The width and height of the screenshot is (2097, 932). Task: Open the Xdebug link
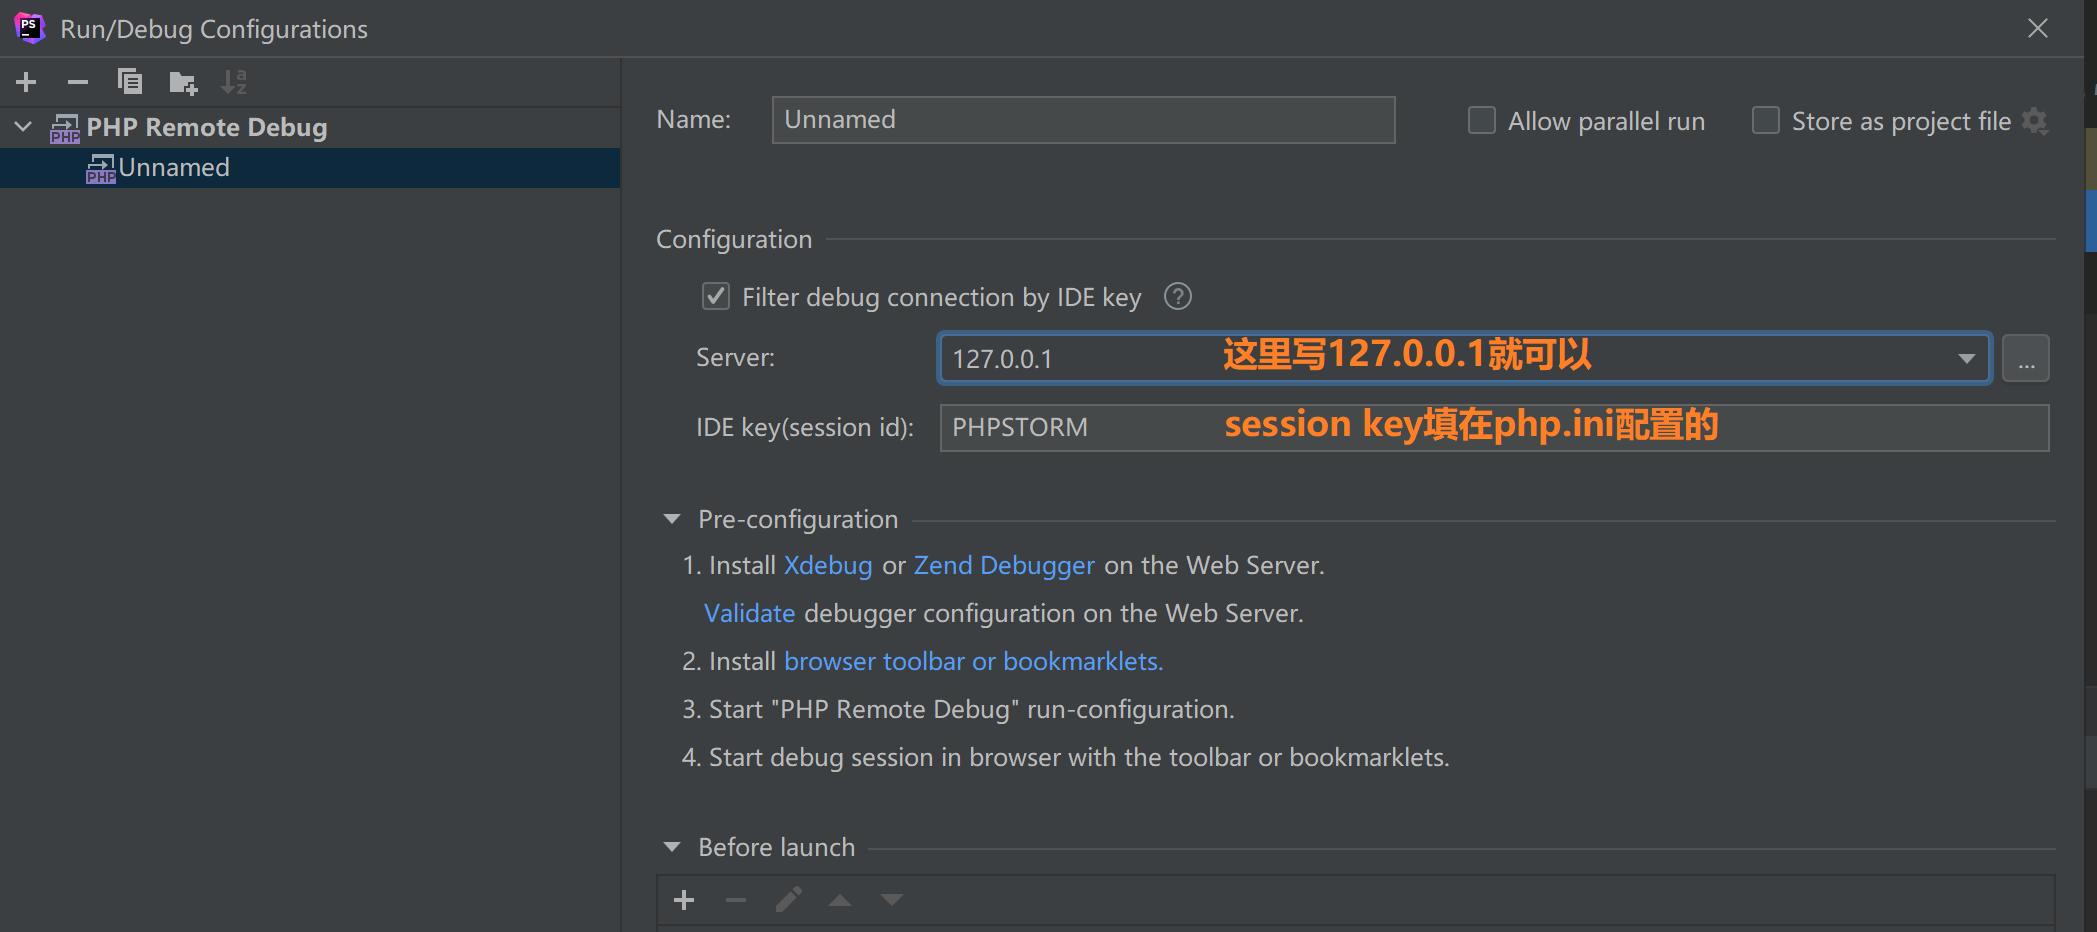click(827, 566)
